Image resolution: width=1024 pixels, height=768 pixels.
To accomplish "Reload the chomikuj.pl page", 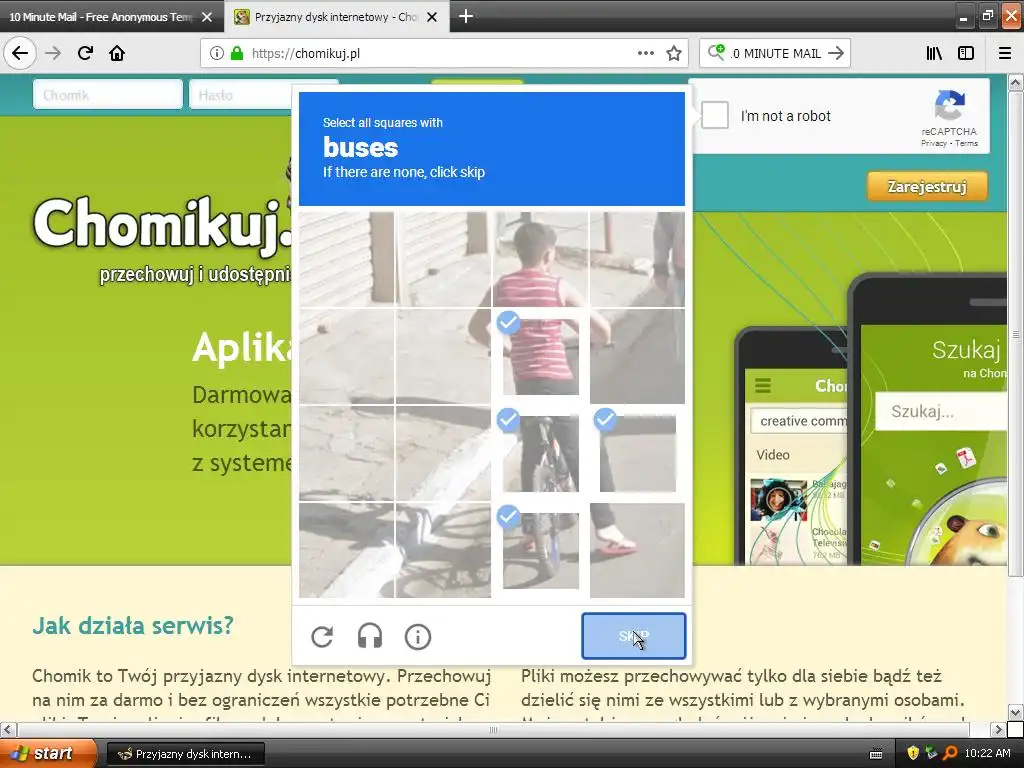I will (x=85, y=53).
